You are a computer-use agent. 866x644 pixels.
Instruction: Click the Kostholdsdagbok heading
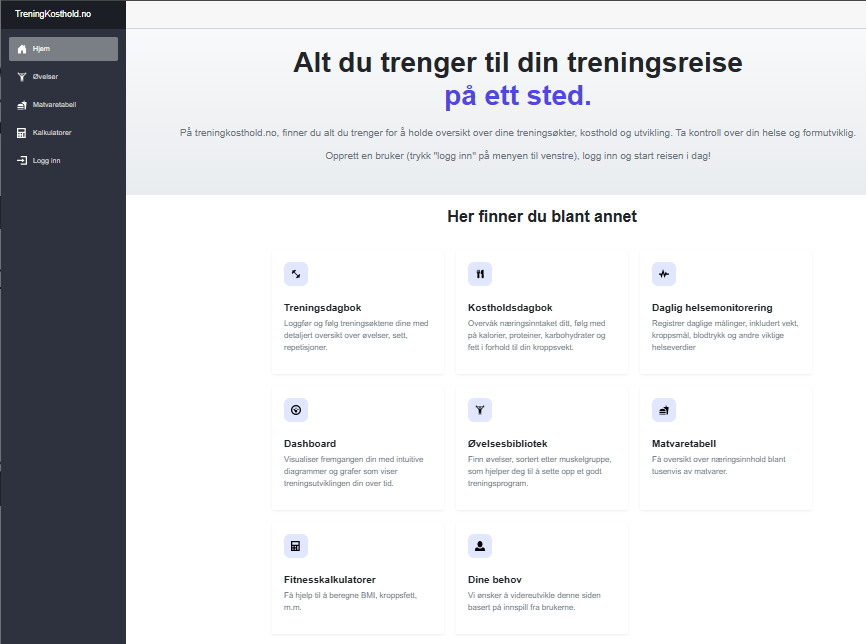pos(510,307)
